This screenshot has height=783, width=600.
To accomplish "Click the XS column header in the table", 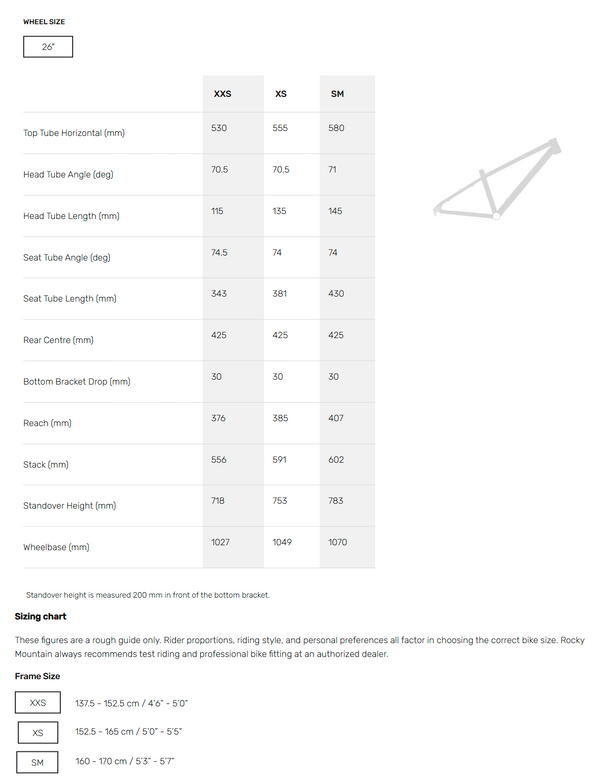I will [x=281, y=94].
